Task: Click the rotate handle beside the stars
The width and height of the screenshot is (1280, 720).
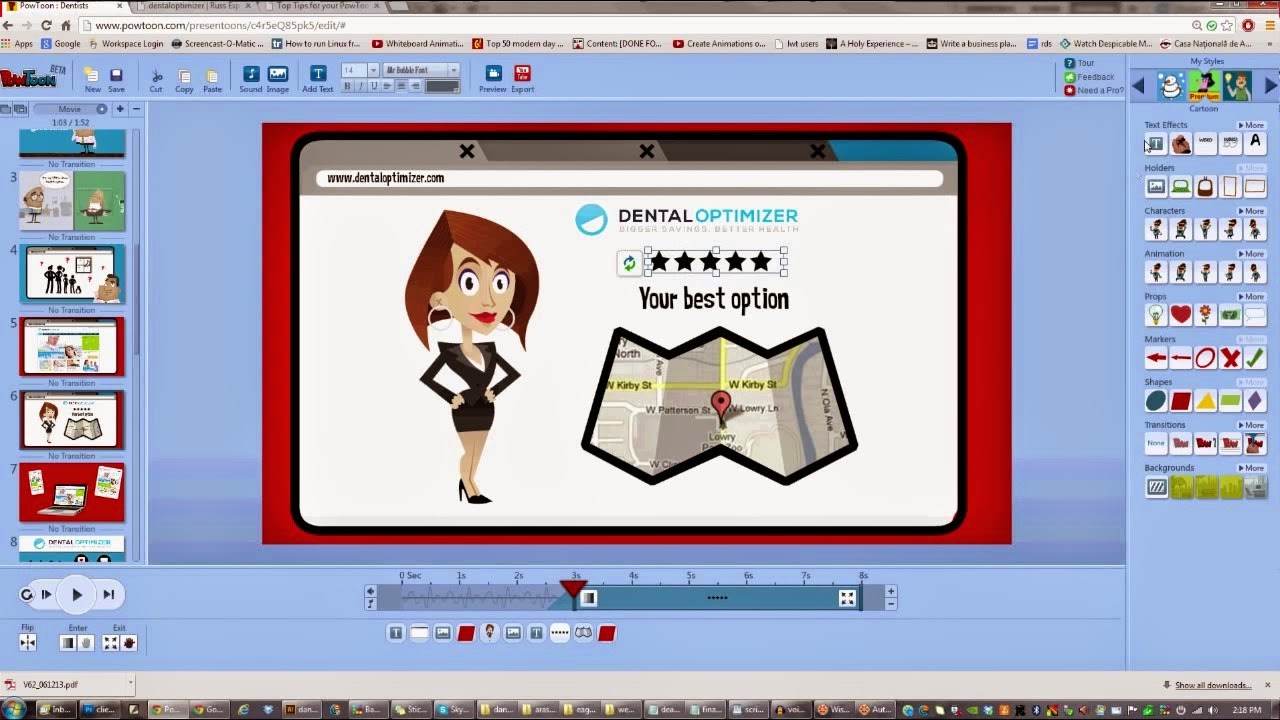Action: click(x=629, y=263)
